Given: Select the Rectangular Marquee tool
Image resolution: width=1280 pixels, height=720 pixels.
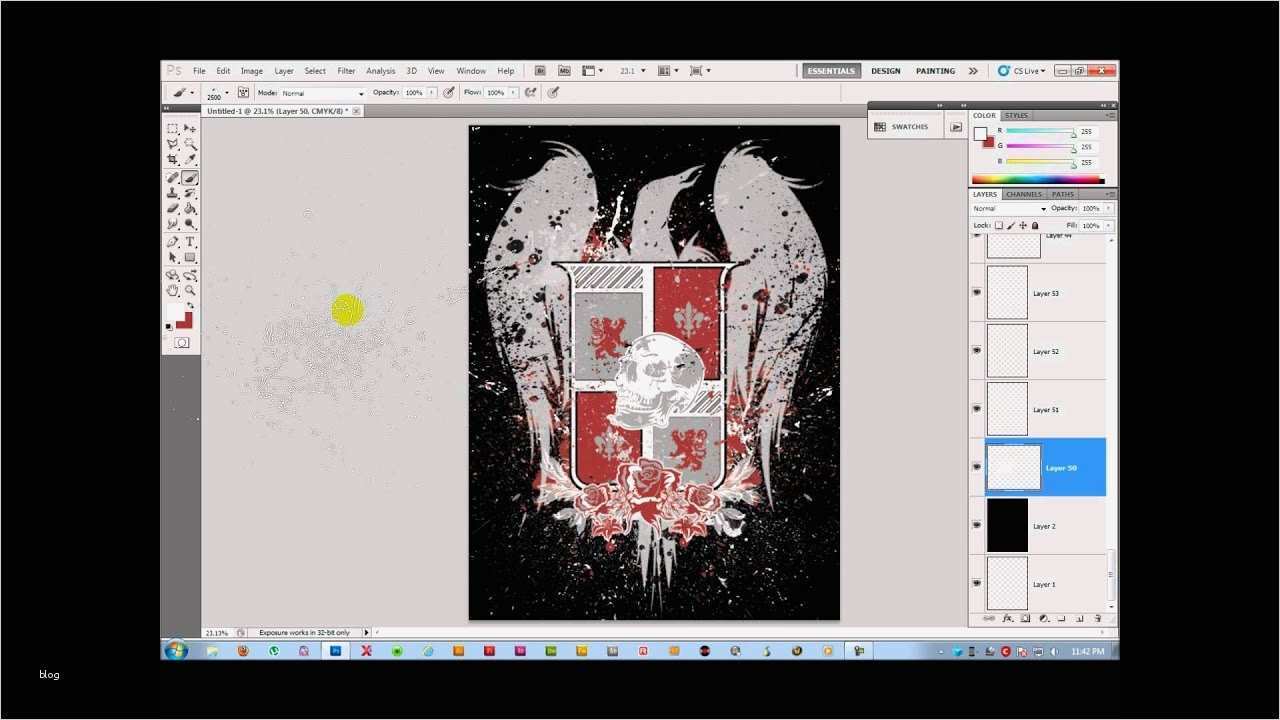Looking at the screenshot, I should coord(173,128).
